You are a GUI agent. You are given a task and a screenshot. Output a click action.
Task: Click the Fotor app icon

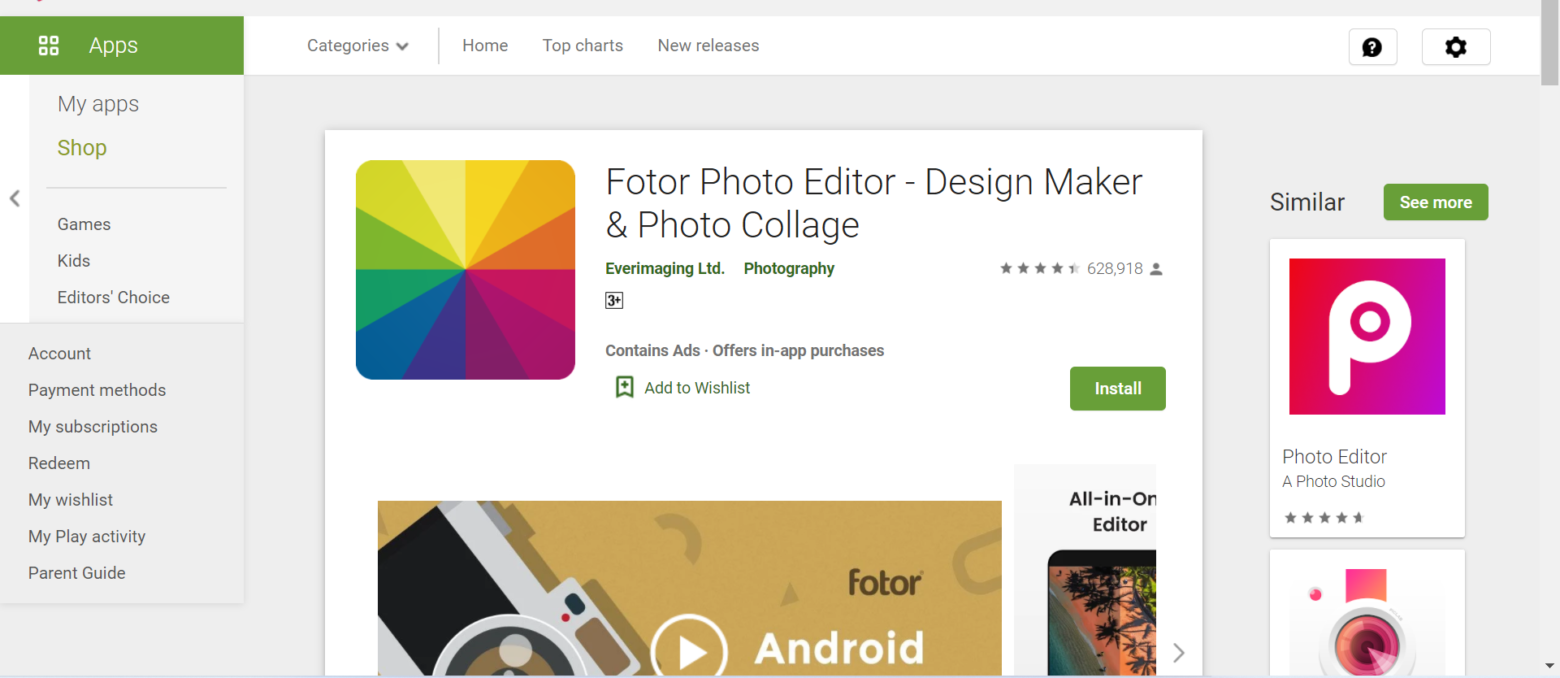coord(464,269)
